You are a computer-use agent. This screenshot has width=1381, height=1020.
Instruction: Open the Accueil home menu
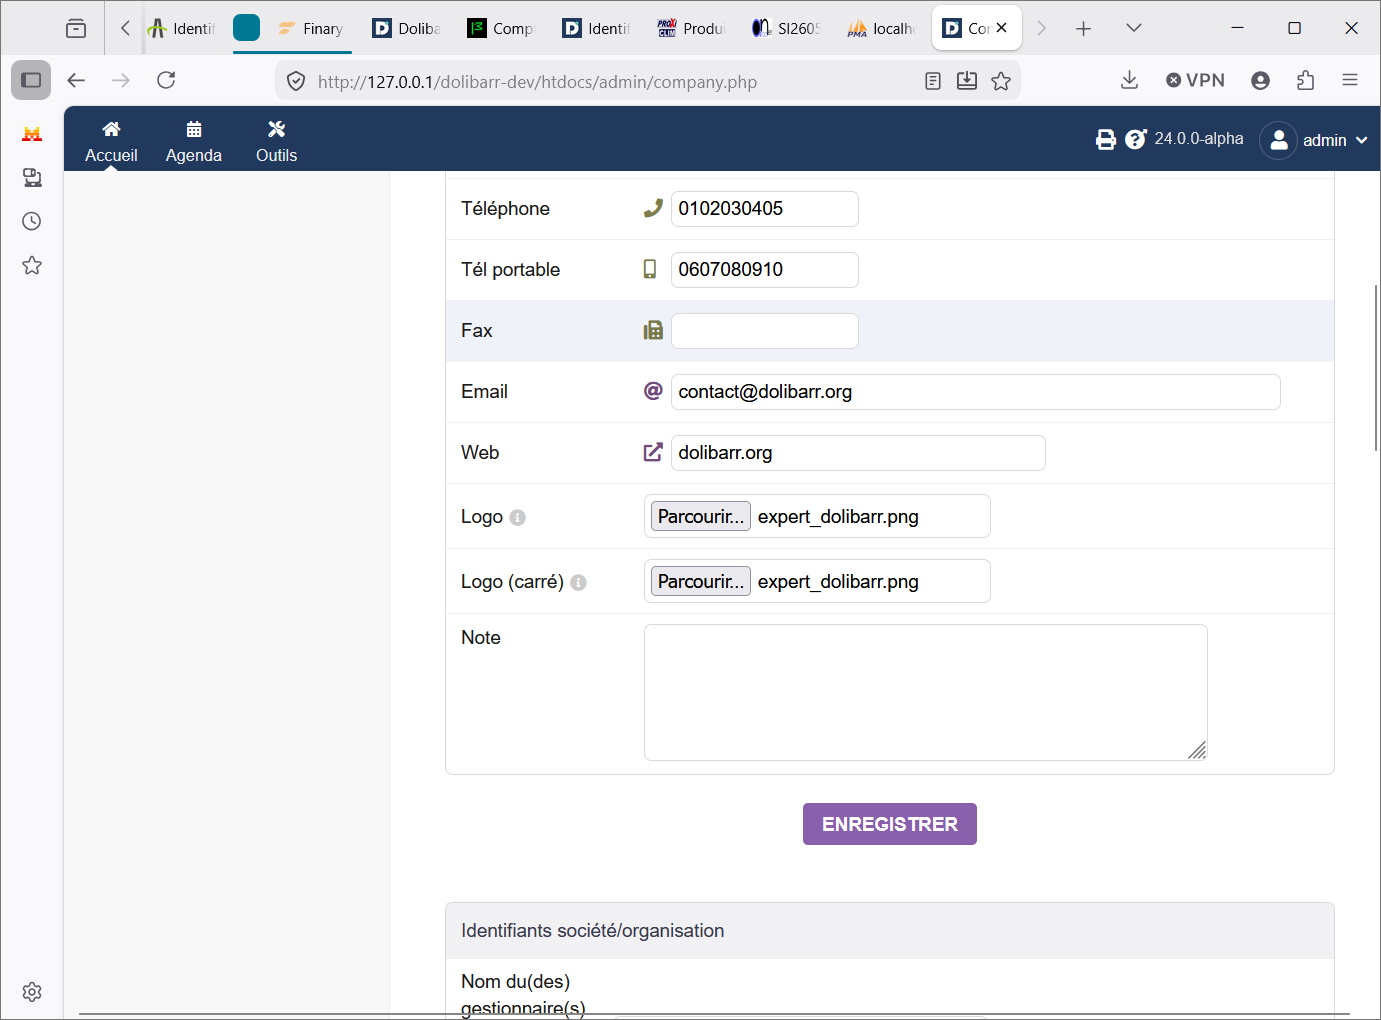coord(111,141)
